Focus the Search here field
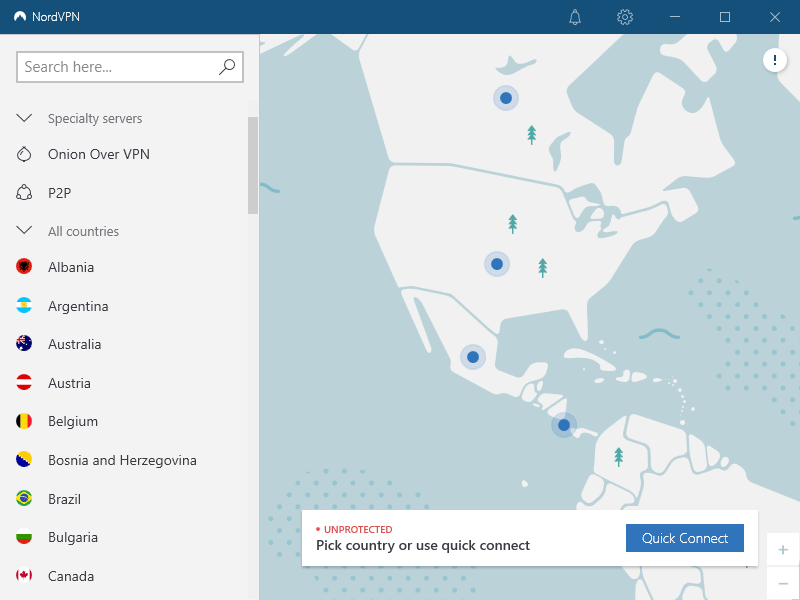Screen dimensions: 800x600 130,67
